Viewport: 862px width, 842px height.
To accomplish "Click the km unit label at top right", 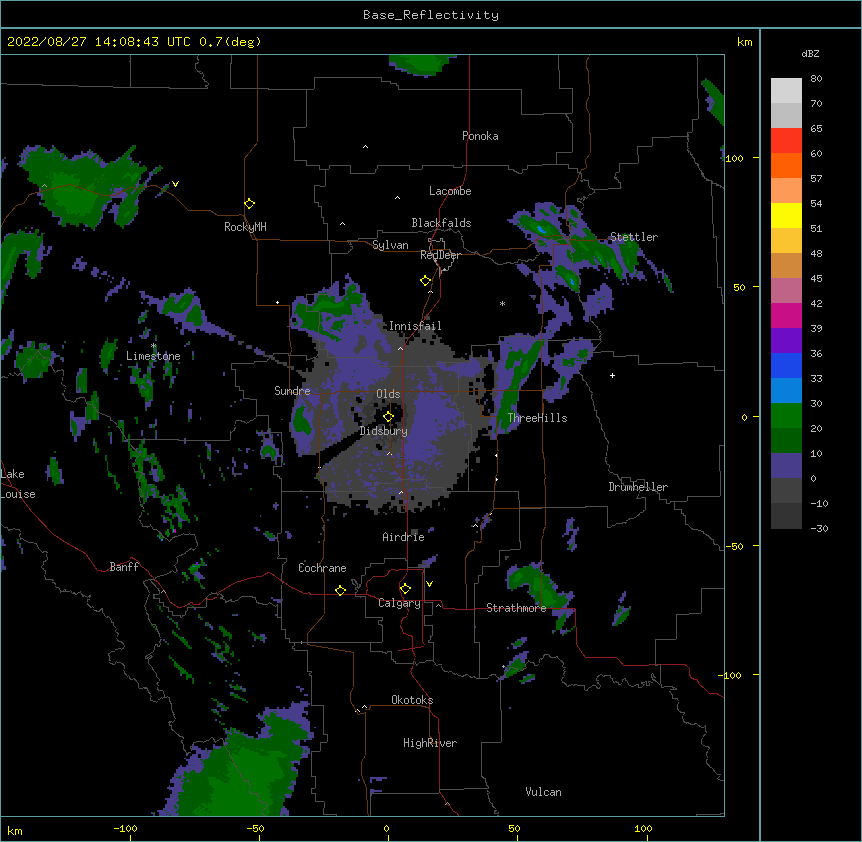I will click(744, 42).
